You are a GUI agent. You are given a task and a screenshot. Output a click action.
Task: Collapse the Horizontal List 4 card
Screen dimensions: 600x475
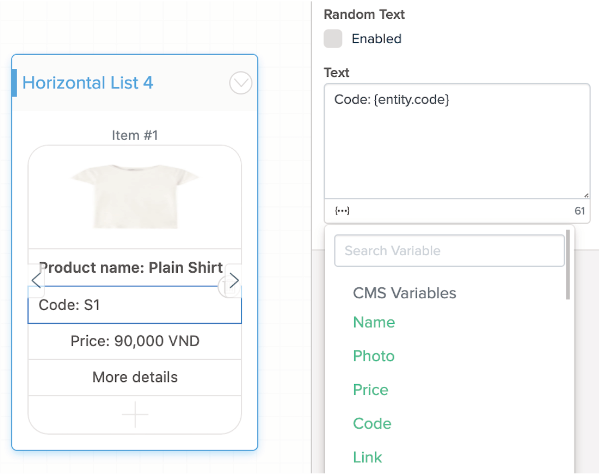click(x=241, y=83)
